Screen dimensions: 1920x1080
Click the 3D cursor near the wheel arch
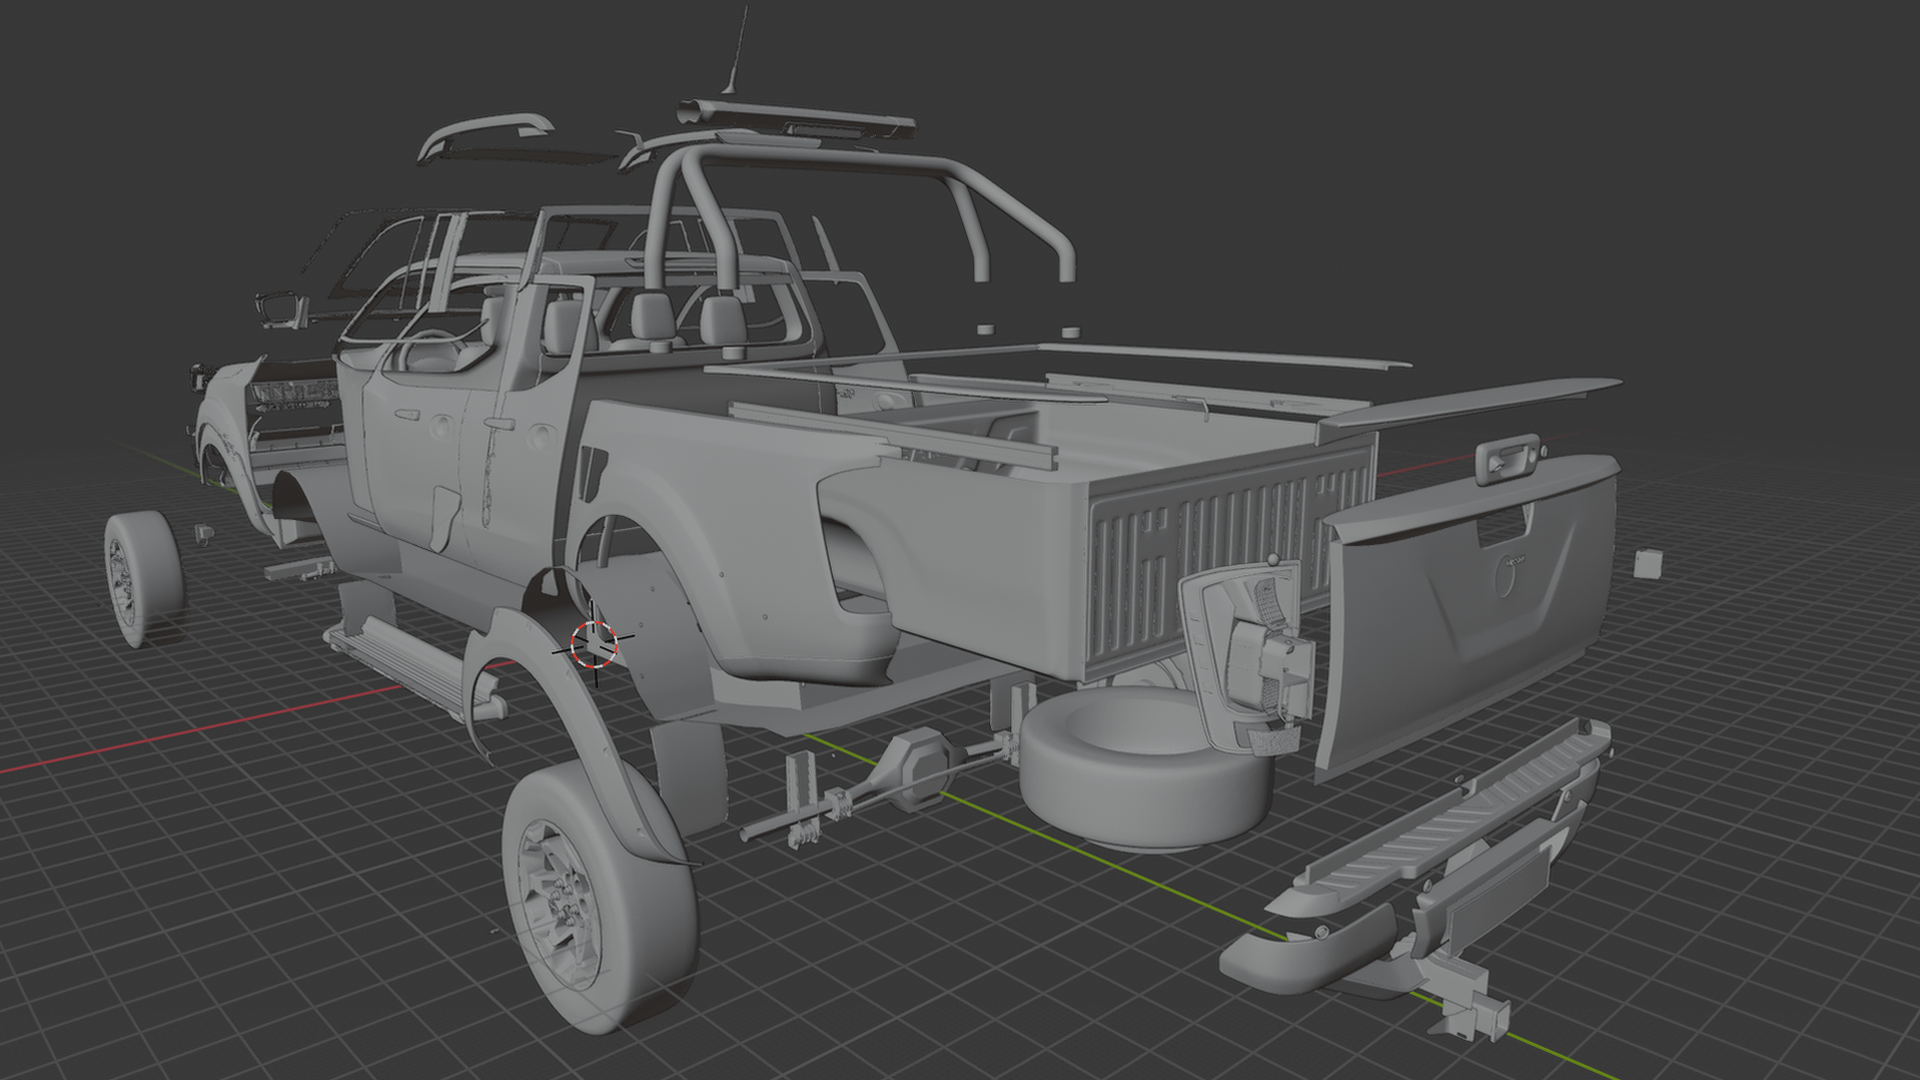(595, 643)
